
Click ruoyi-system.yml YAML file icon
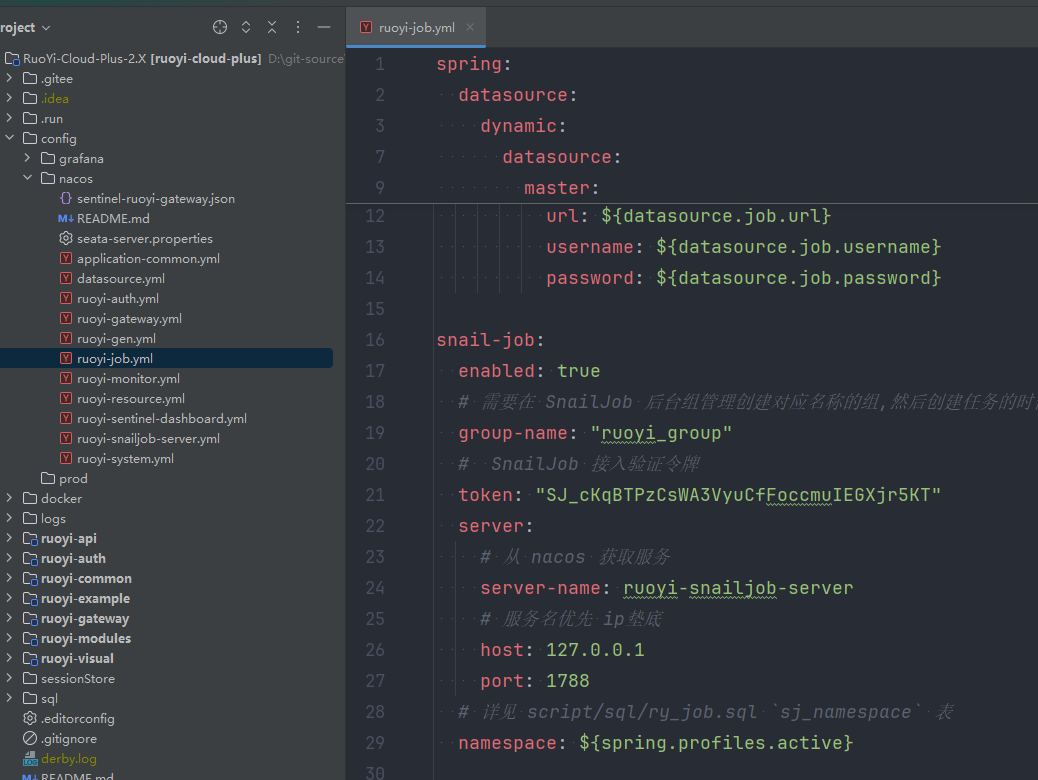click(66, 458)
